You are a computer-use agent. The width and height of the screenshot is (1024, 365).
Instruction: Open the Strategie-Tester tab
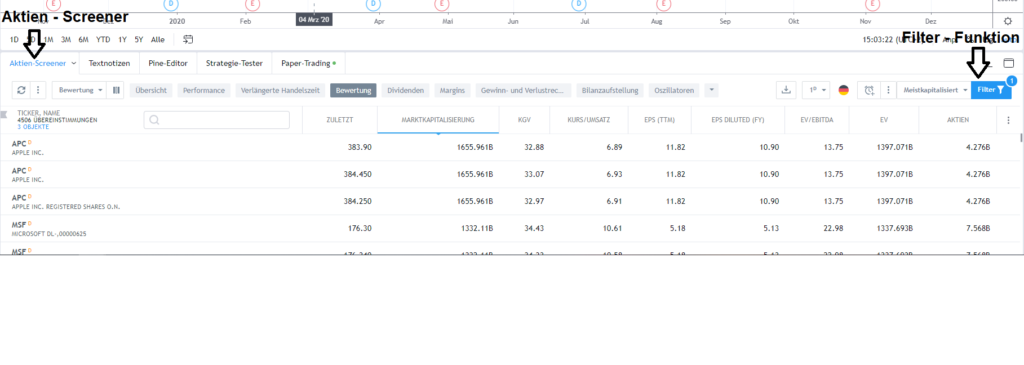234,63
